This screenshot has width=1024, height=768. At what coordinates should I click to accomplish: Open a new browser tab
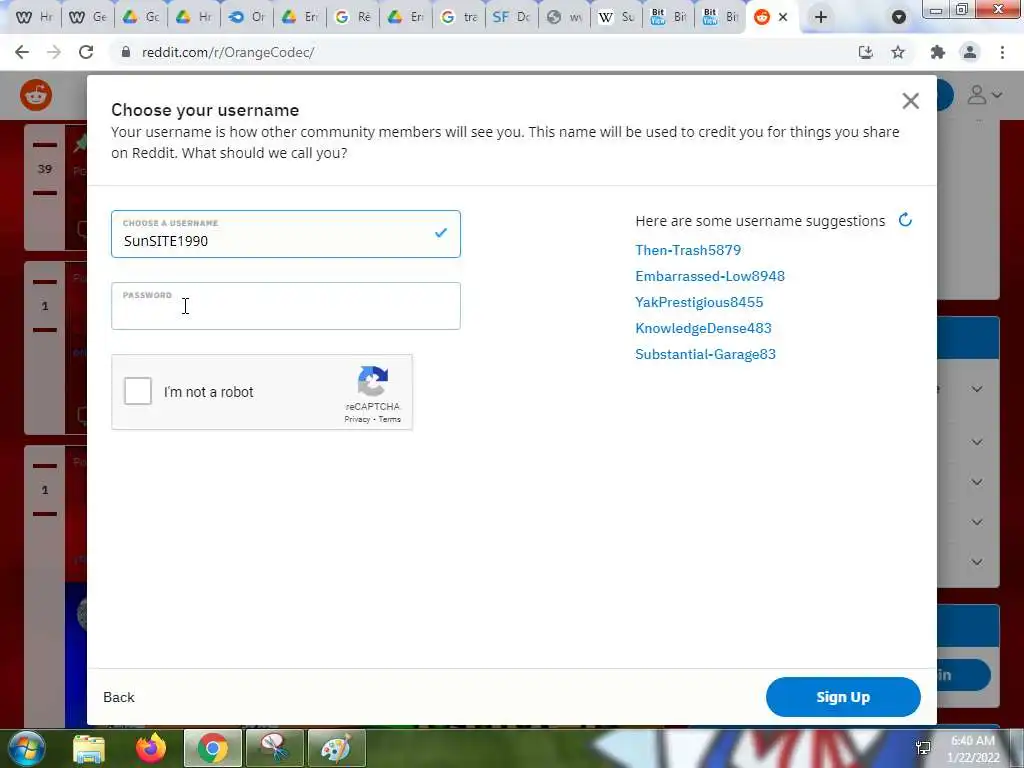pos(821,17)
